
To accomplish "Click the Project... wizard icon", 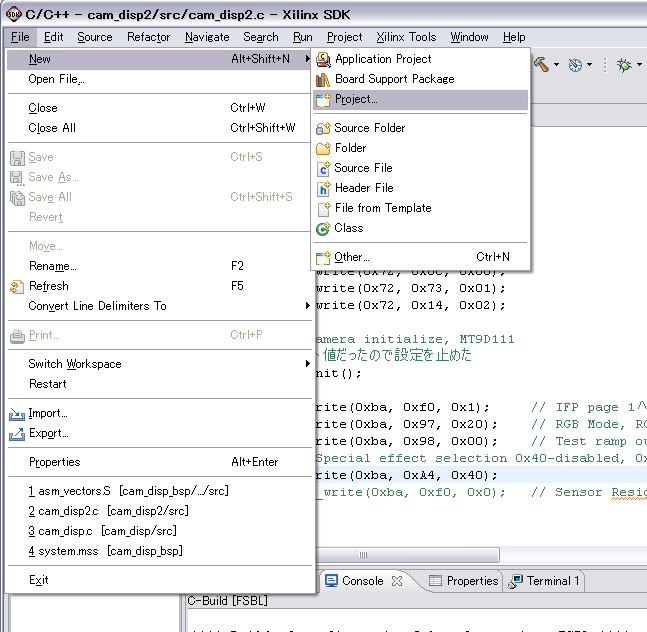I will click(323, 99).
